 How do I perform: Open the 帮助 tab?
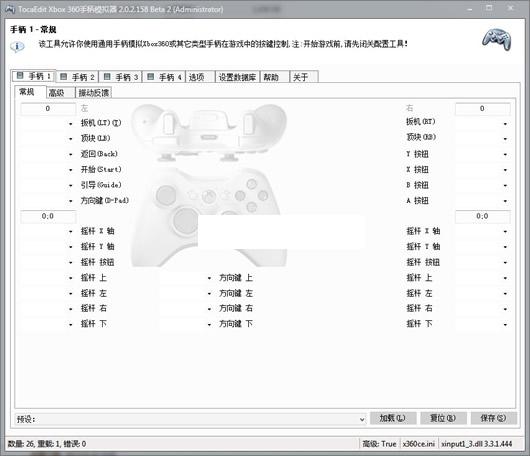[274, 77]
